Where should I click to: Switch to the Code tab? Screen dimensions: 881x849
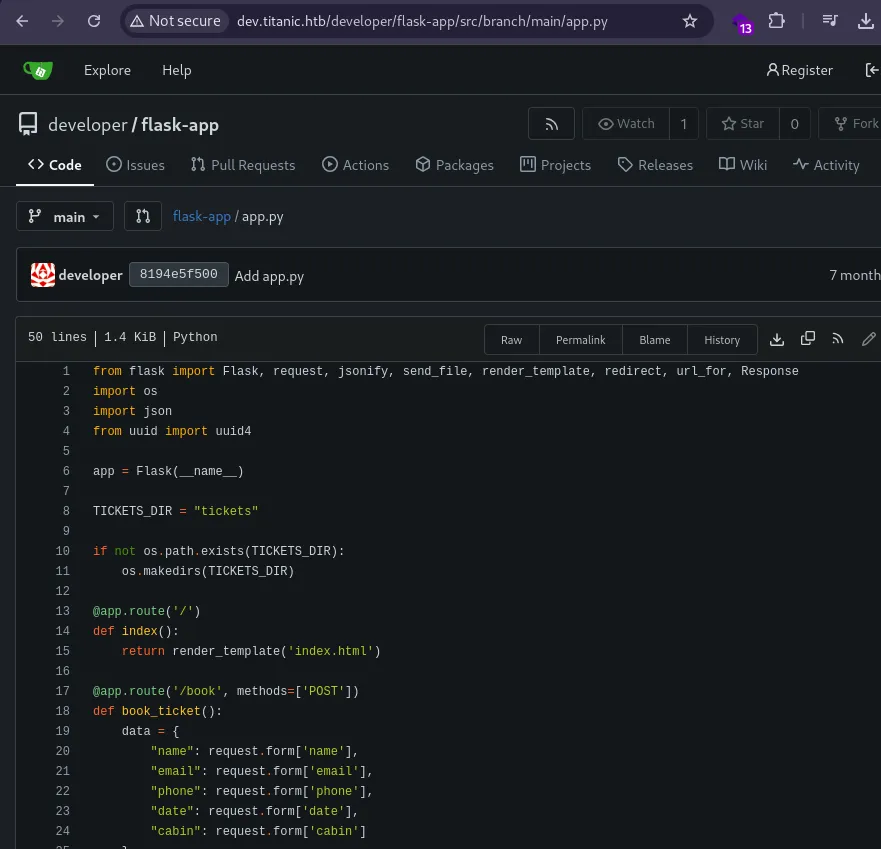click(x=55, y=165)
